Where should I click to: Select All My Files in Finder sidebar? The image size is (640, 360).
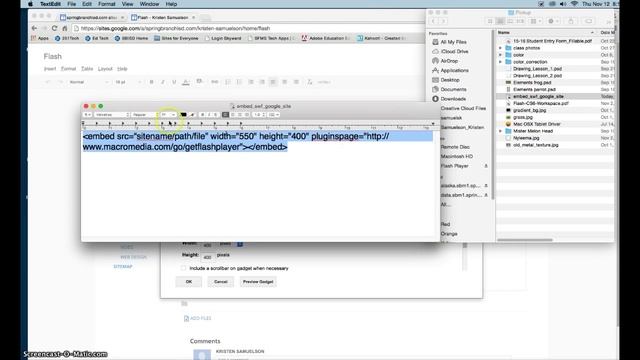click(449, 42)
